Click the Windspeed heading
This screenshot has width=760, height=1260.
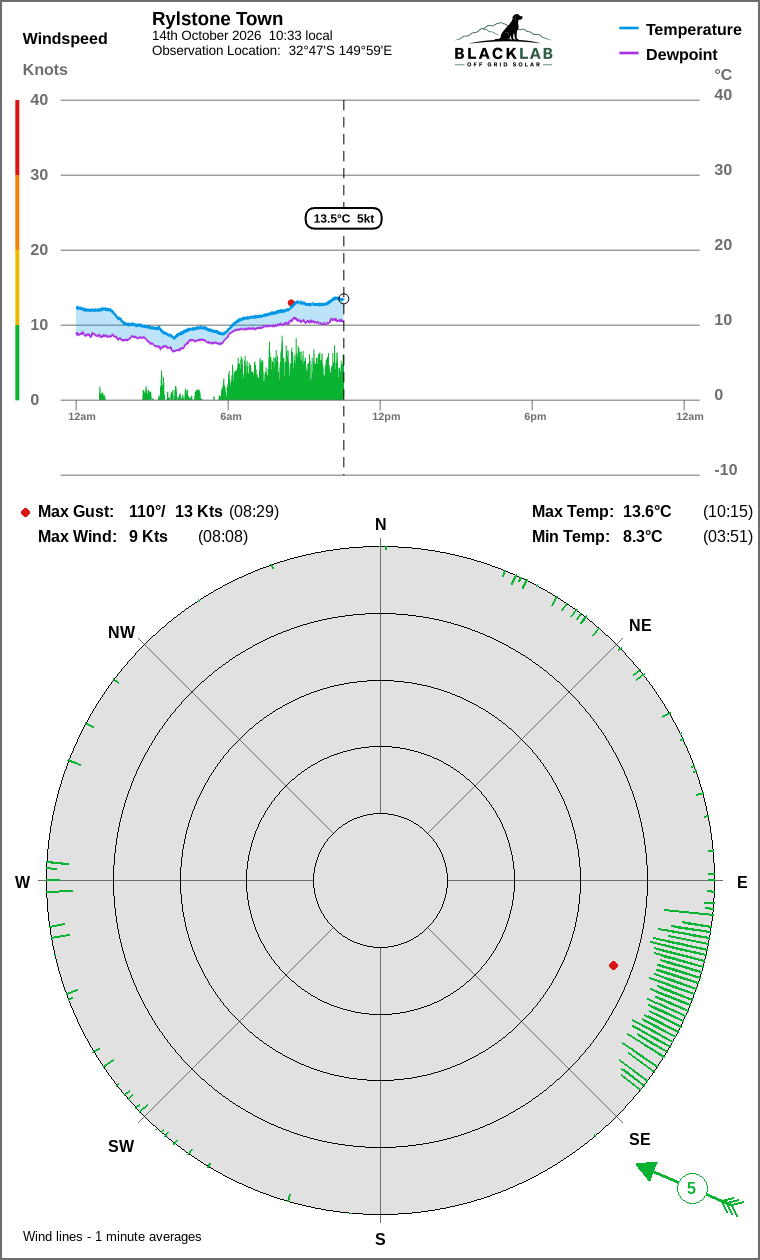point(65,39)
